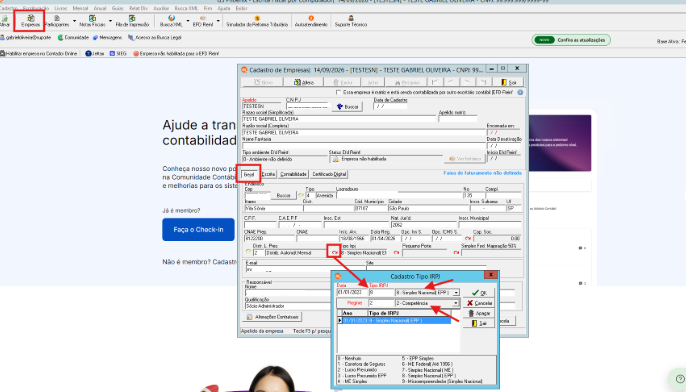Open Simulador da Reforma Tributária
Viewport: 686px width, 392px height.
[257, 21]
